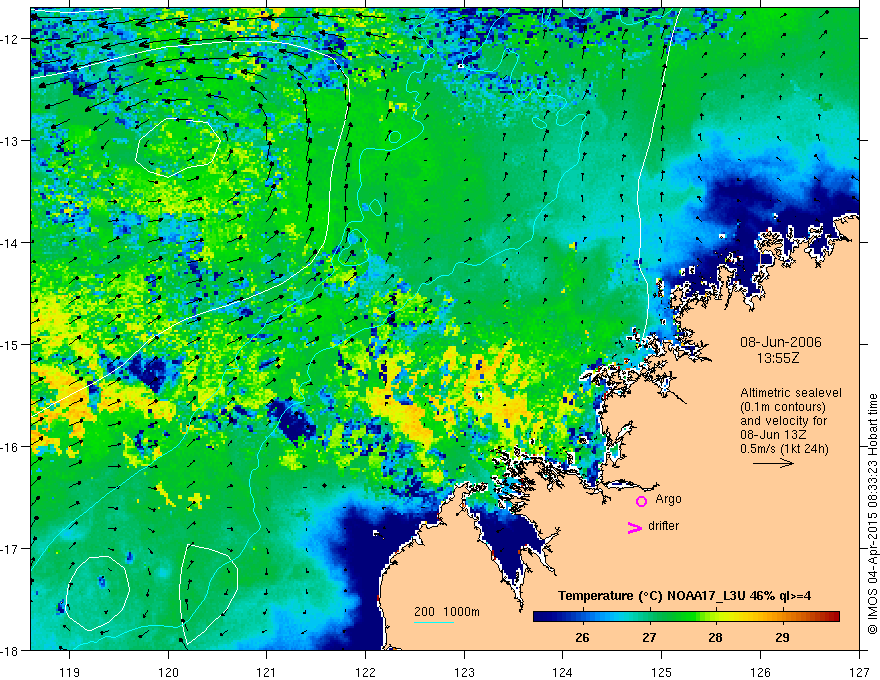880x680 pixels.
Task: Click the '-12' latitude axis label
Action: [11, 39]
